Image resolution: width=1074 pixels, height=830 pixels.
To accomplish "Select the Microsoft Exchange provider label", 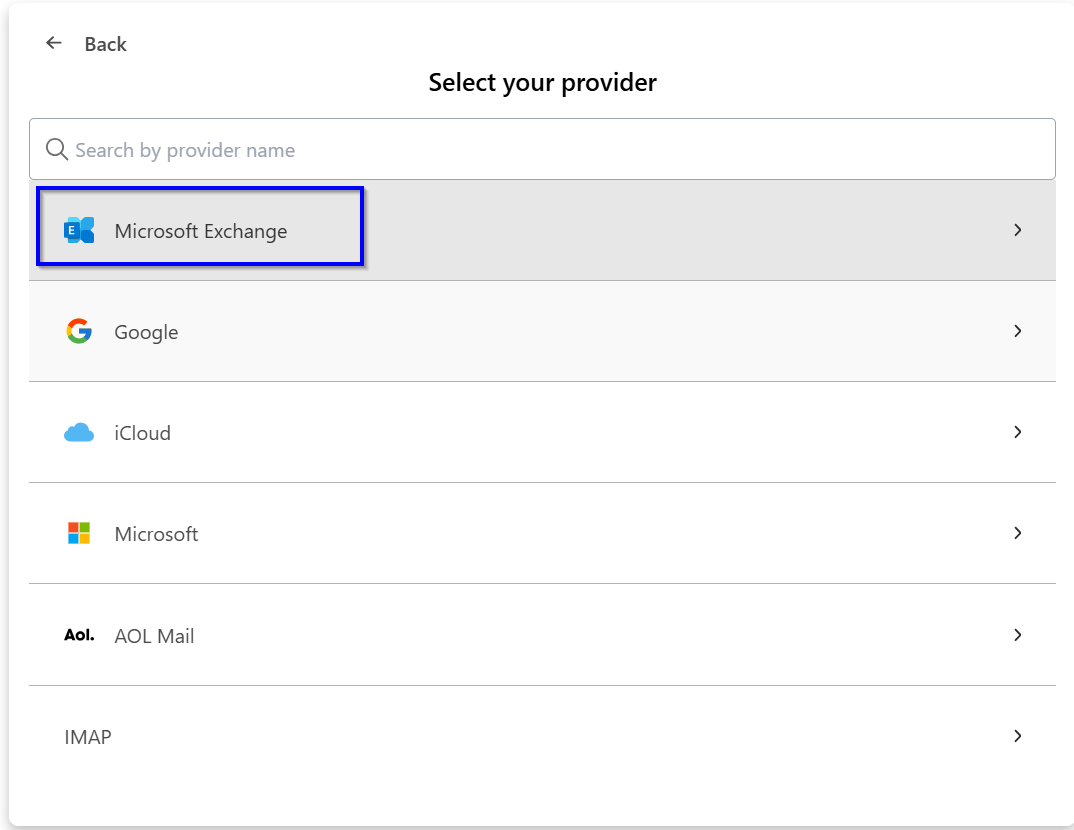I will [x=200, y=231].
